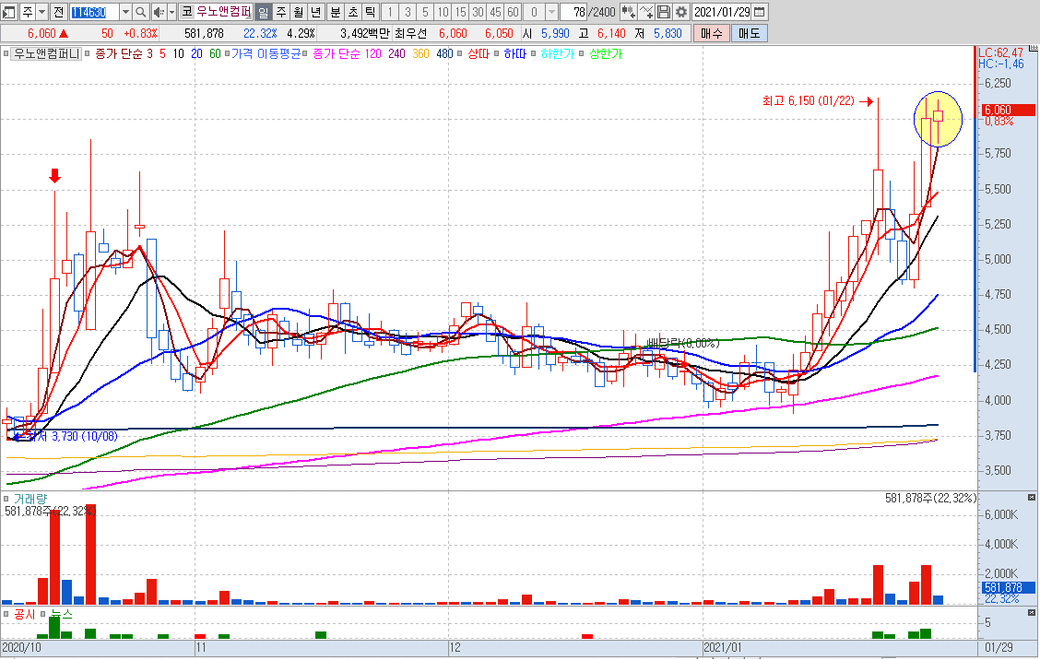
Task: Click the save chart floppy disk icon
Action: tap(663, 12)
